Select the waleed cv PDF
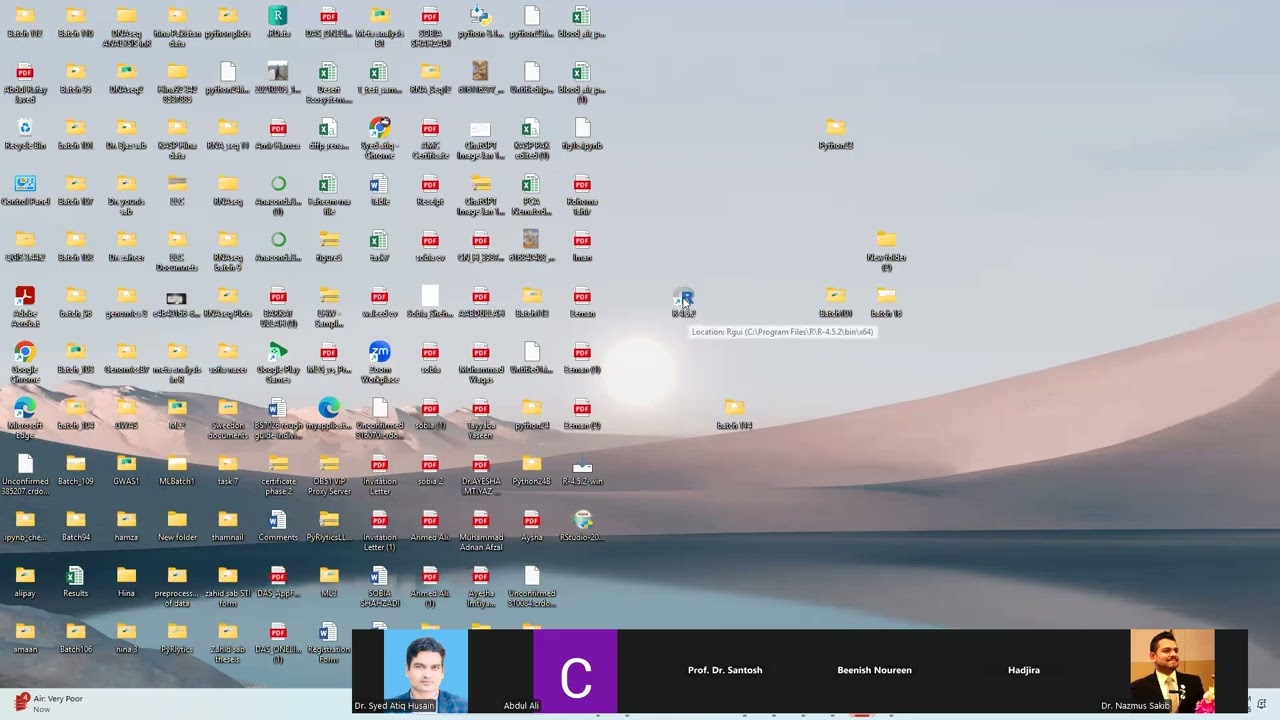1280x720 pixels. 379,302
